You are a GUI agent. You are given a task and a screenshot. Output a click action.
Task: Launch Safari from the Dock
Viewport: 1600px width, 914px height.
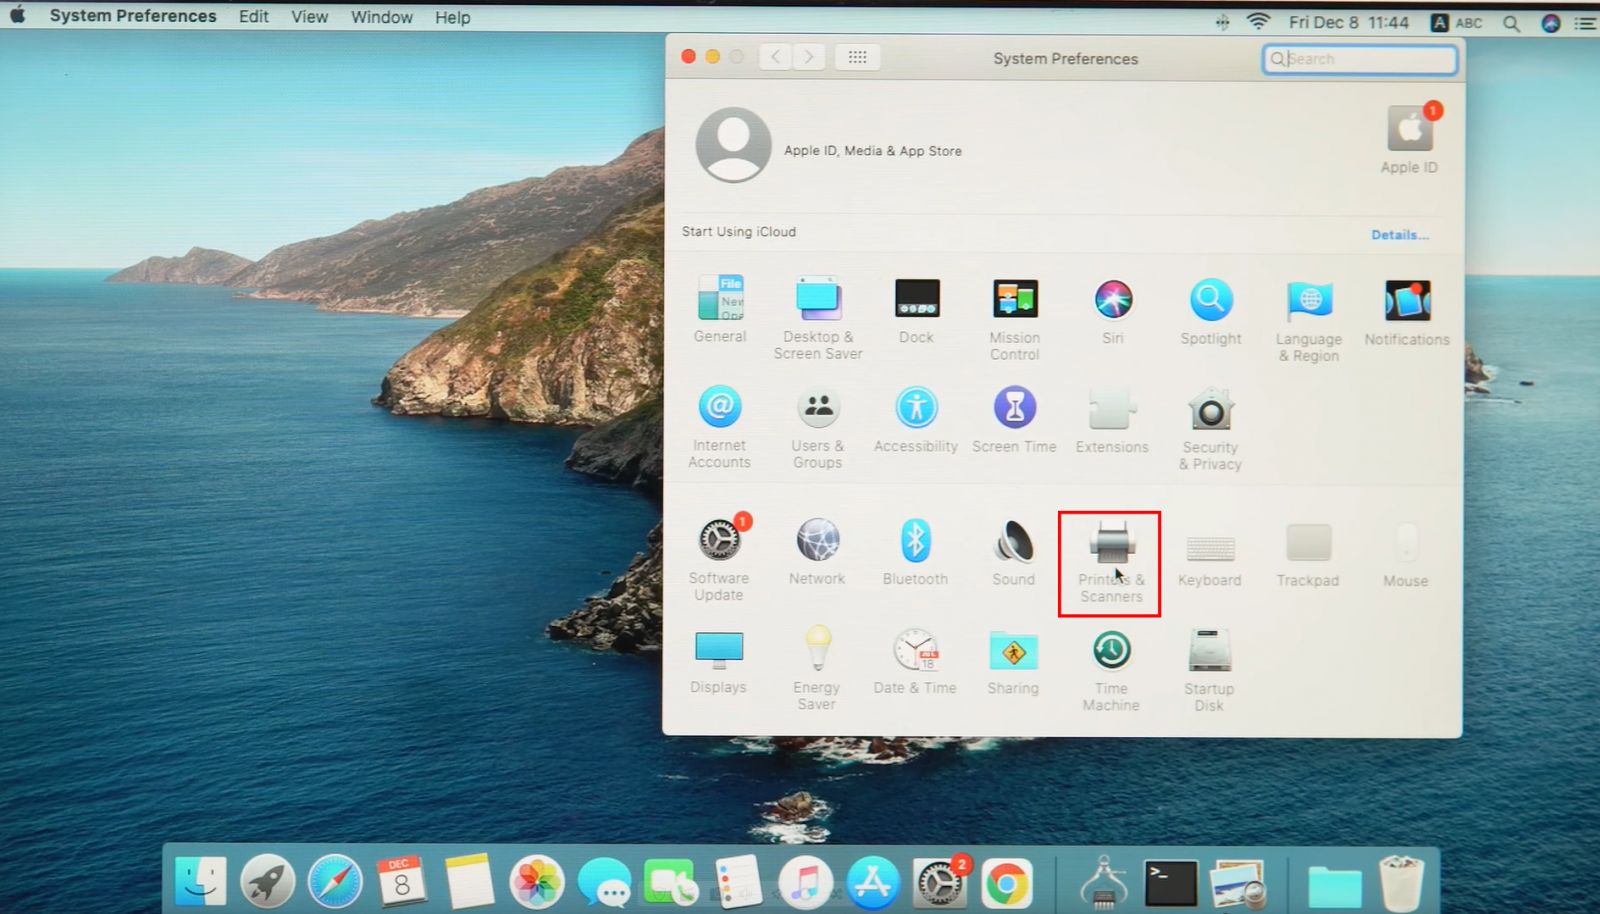(x=334, y=881)
